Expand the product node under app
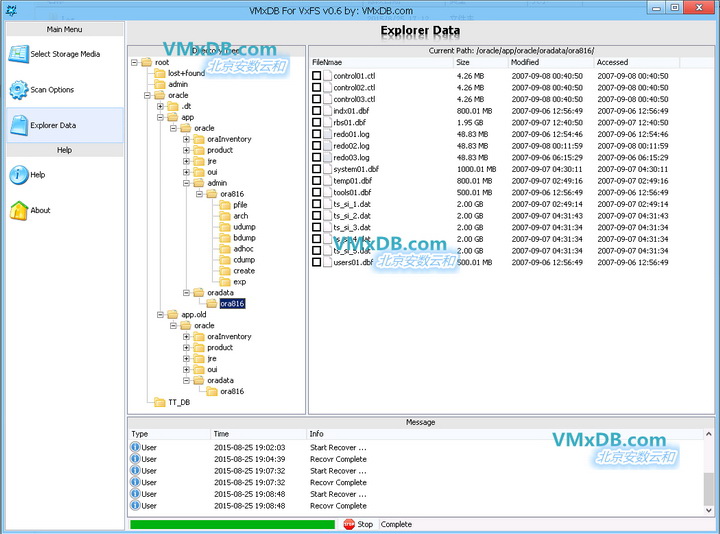The image size is (720, 534). [x=186, y=150]
